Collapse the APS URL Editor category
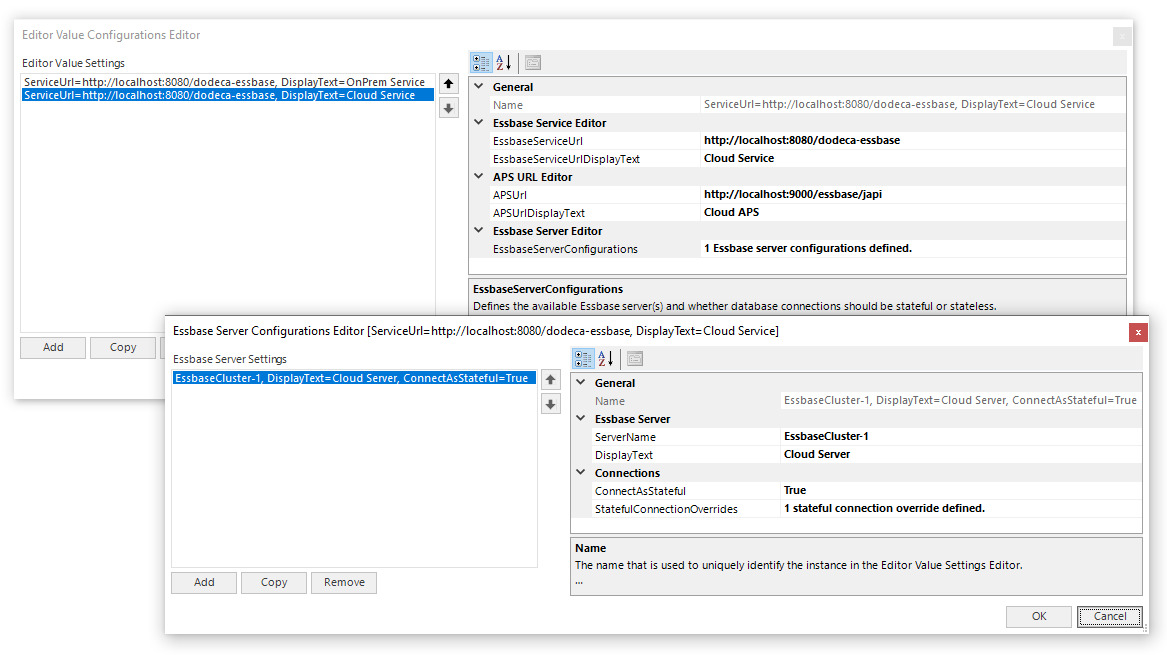Screen dimensions: 1167x655 [479, 176]
